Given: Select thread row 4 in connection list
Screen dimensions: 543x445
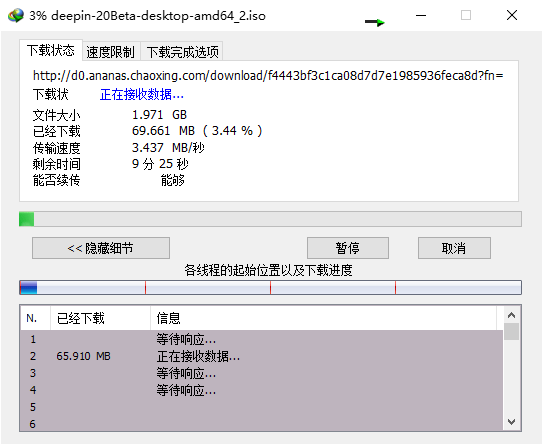Looking at the screenshot, I should click(x=261, y=390).
